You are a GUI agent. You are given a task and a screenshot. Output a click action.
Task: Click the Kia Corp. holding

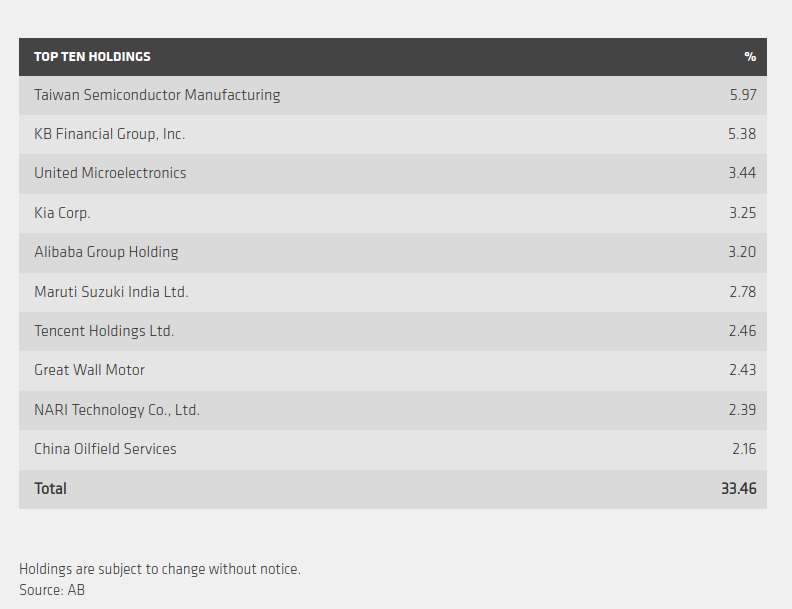pyautogui.click(x=62, y=213)
